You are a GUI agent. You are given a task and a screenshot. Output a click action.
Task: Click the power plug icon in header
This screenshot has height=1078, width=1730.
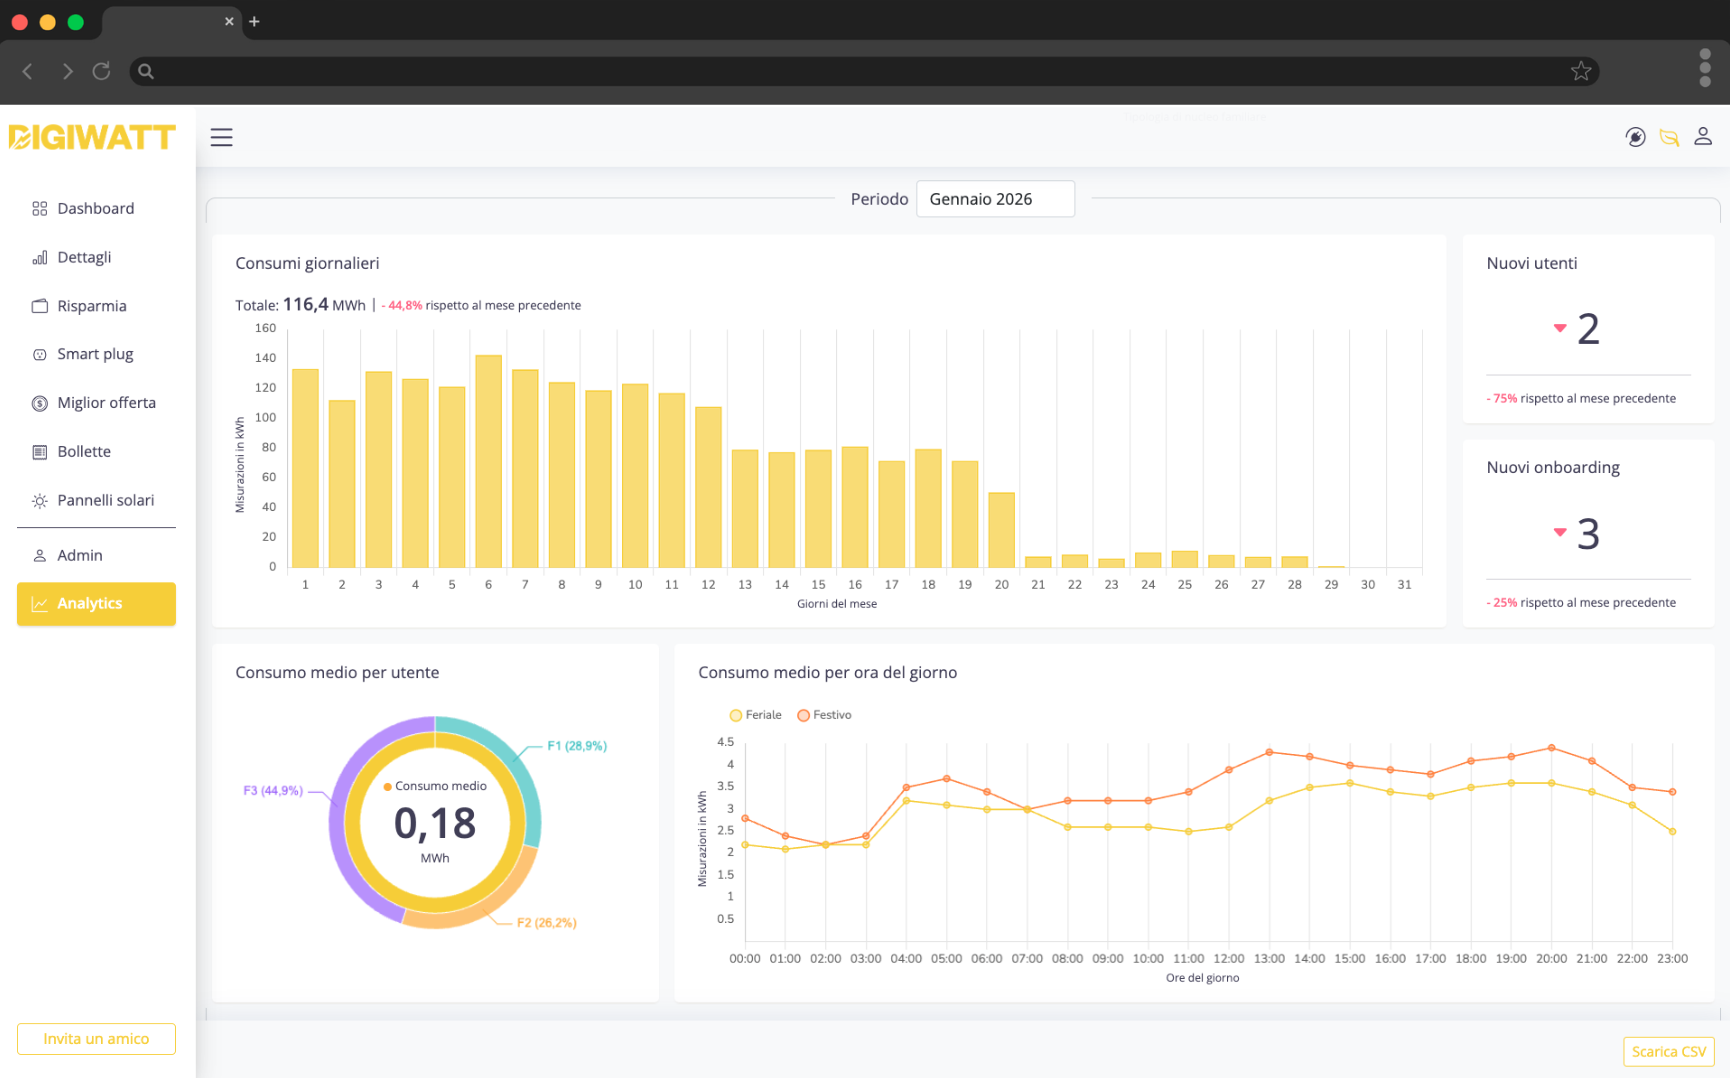pyautogui.click(x=1635, y=137)
